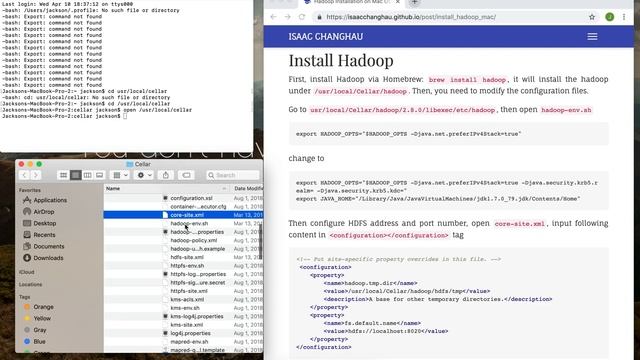The image size is (640, 360).
Task: Select the Hadoop Installation browser tab
Action: tap(351, 2)
